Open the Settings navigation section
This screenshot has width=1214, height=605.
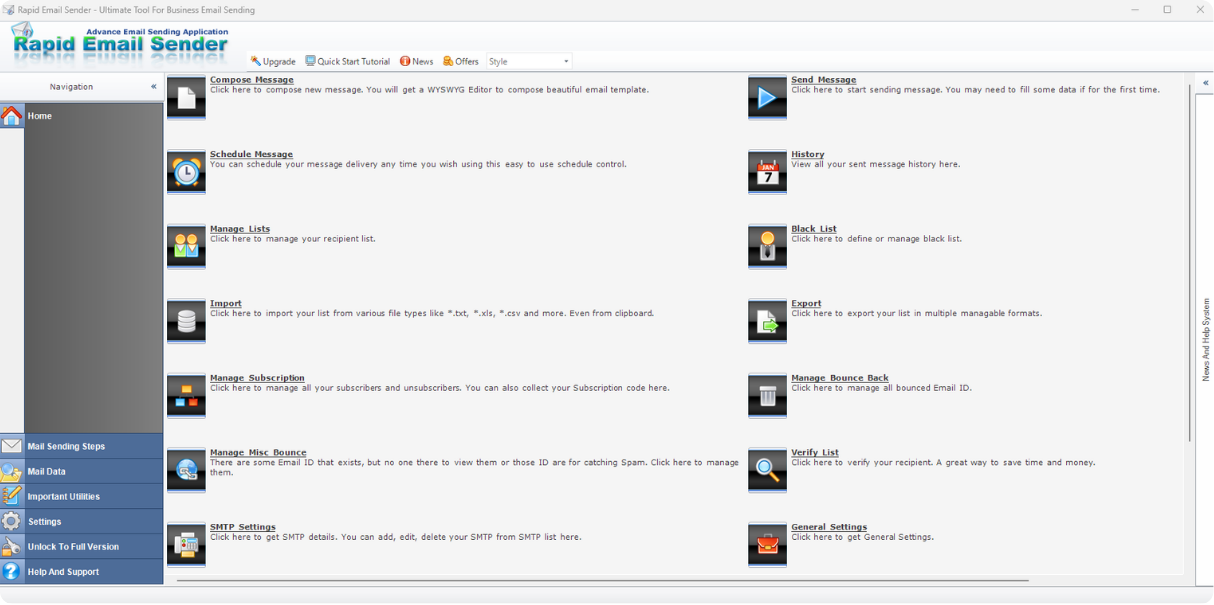(82, 521)
